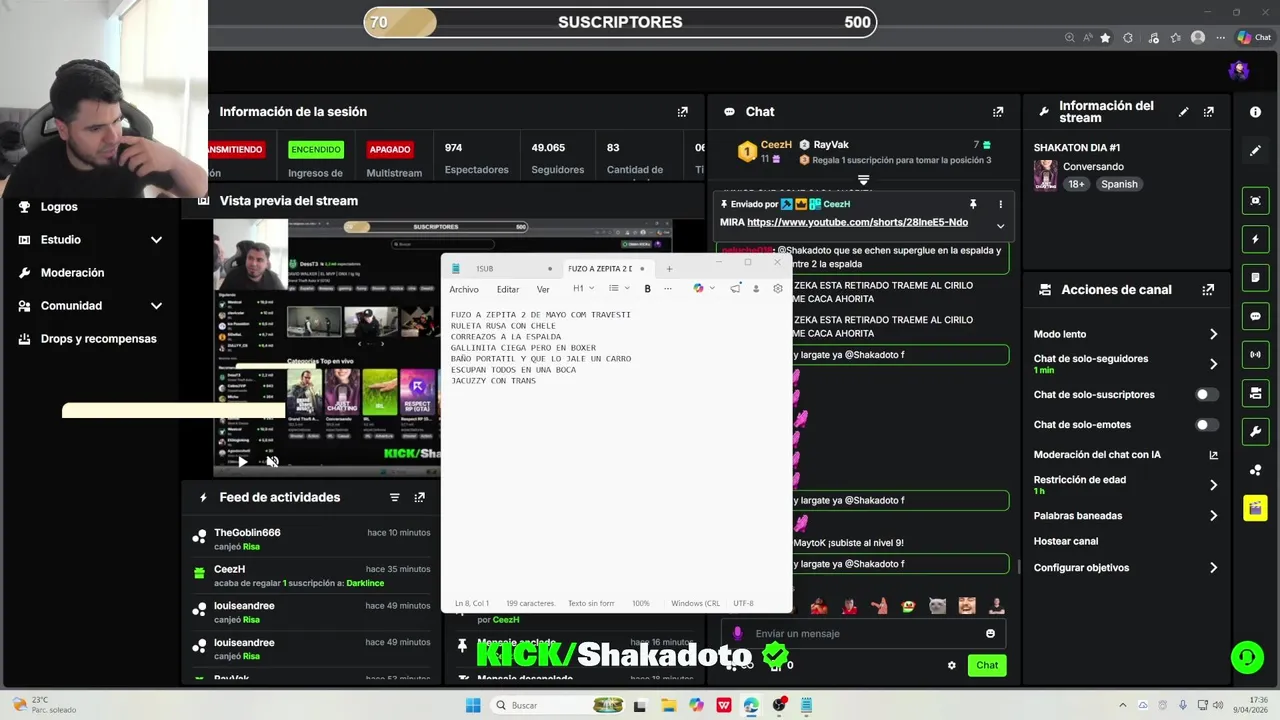The width and height of the screenshot is (1280, 720).
Task: Play the stream preview video
Action: pos(242,461)
